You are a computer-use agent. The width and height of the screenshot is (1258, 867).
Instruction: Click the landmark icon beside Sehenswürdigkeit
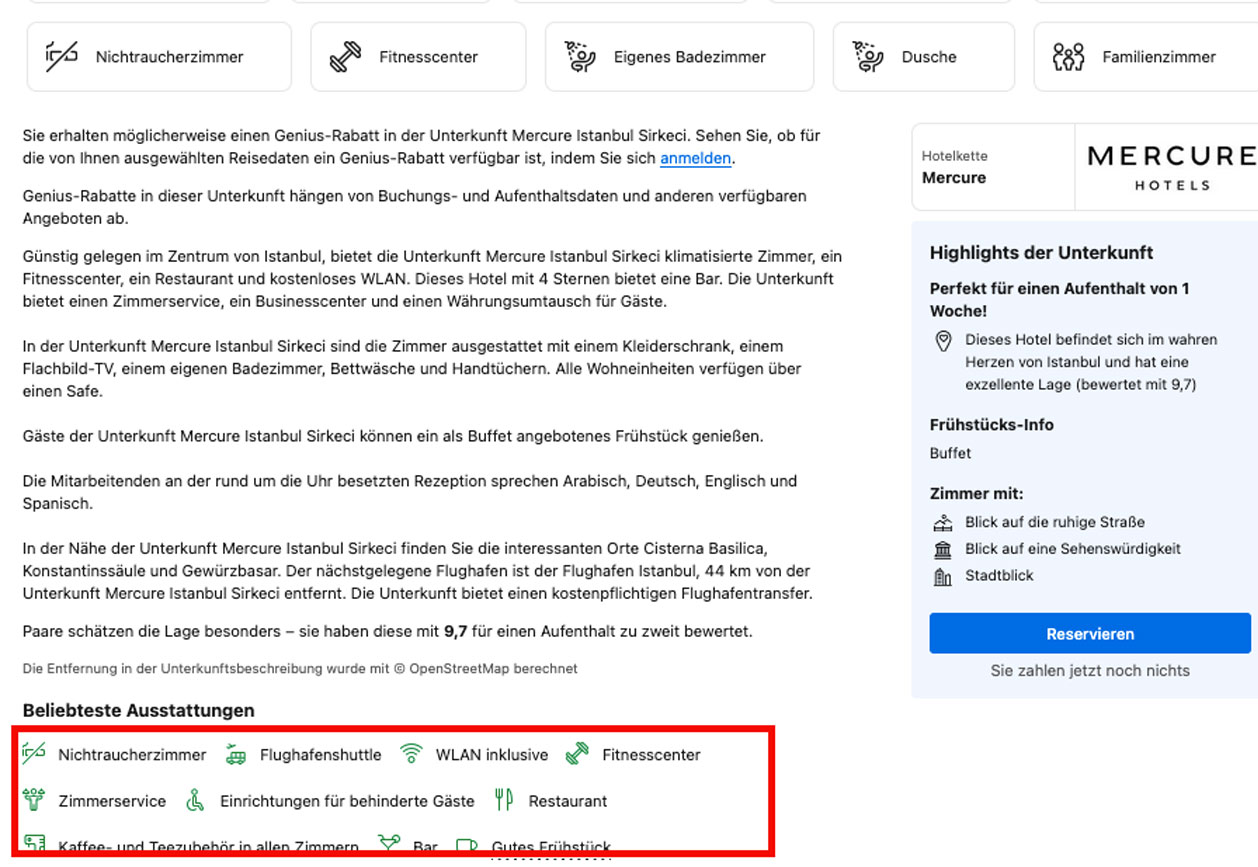coord(942,549)
